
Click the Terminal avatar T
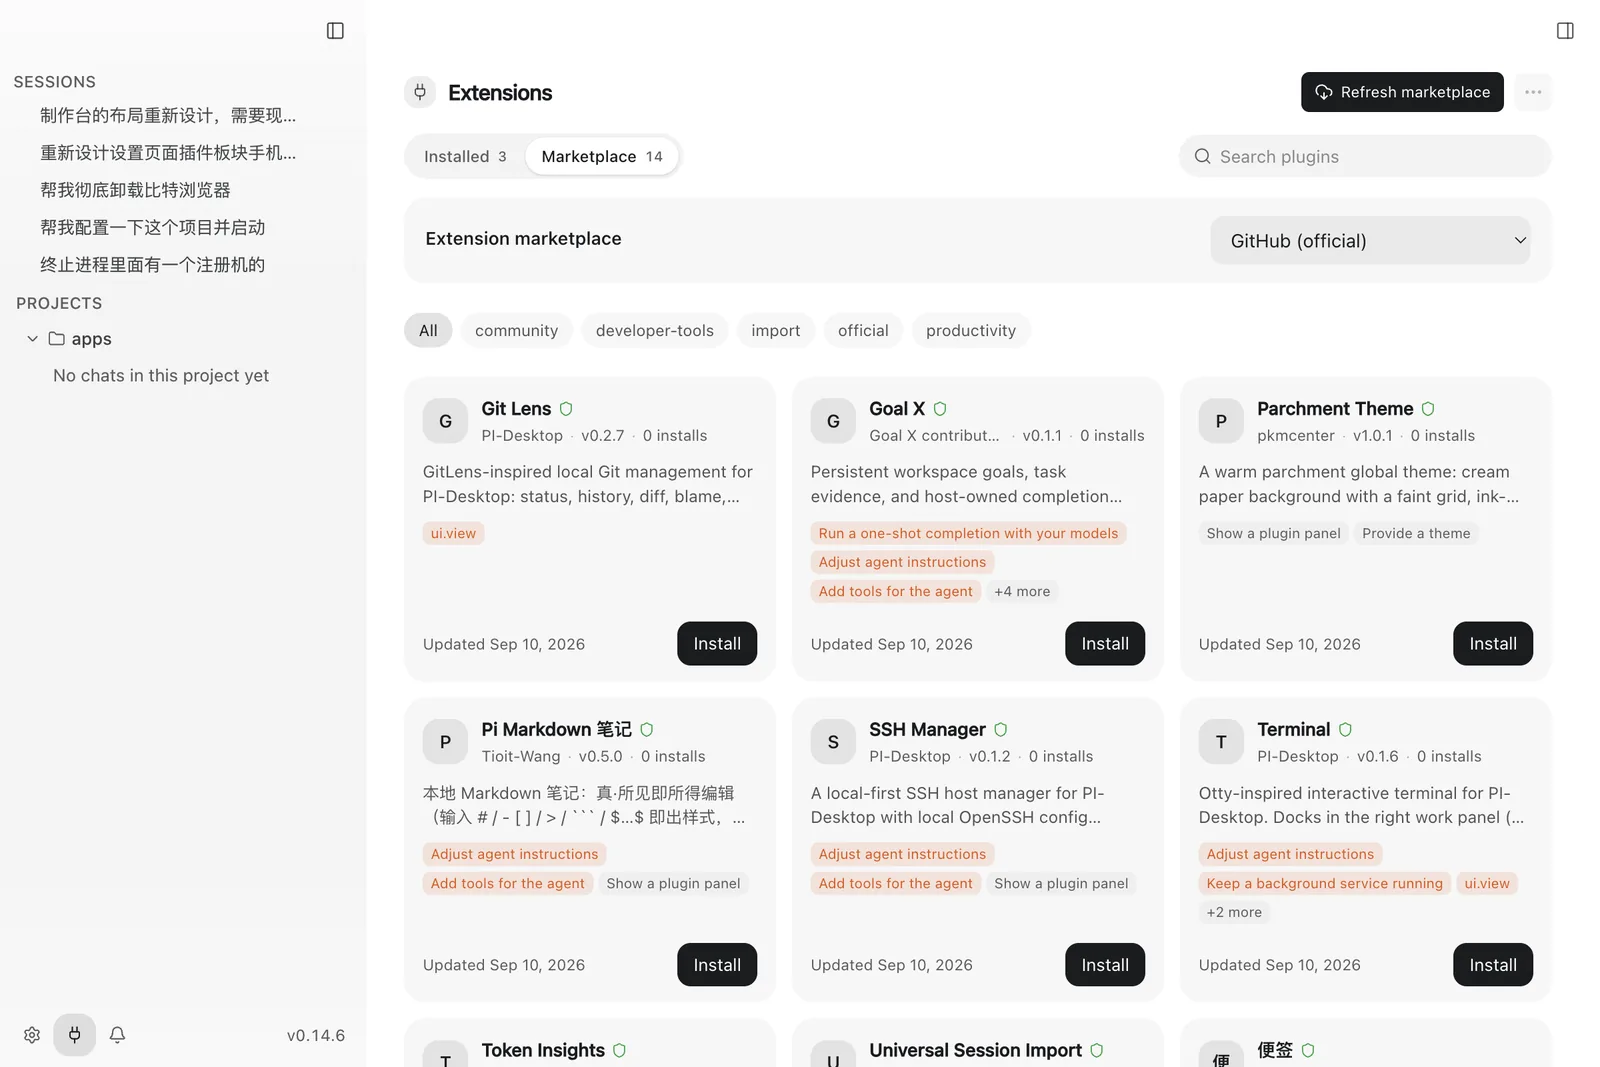click(x=1221, y=742)
